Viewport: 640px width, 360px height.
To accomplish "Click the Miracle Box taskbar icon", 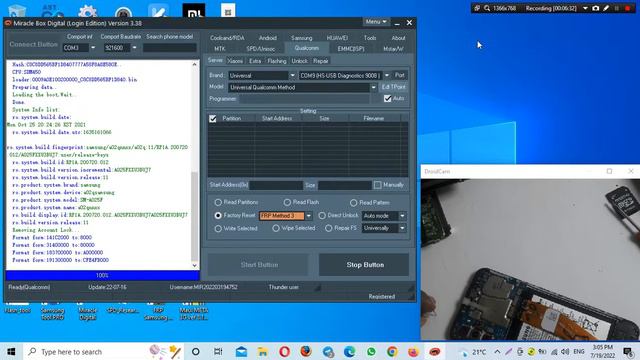I will tap(435, 351).
